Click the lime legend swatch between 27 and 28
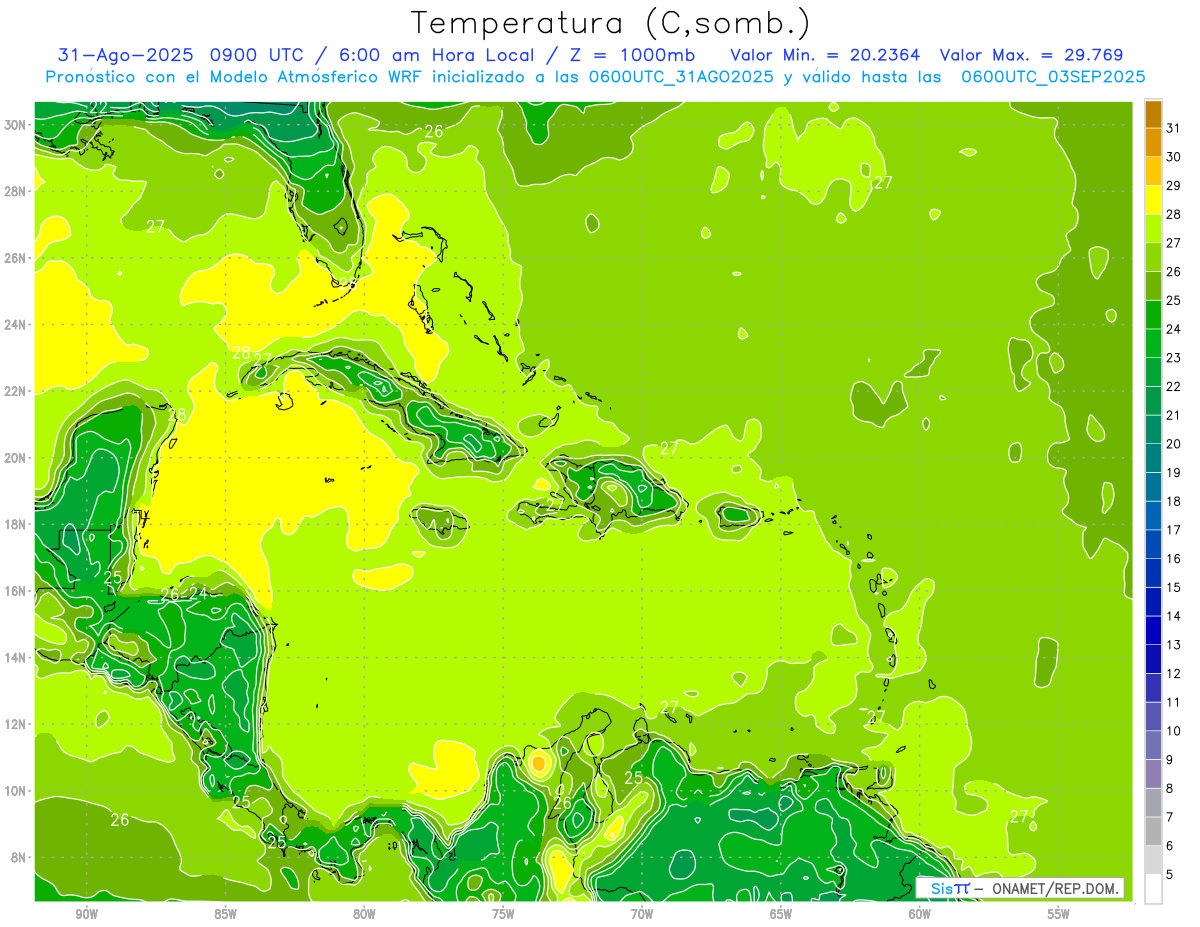 coord(1153,228)
